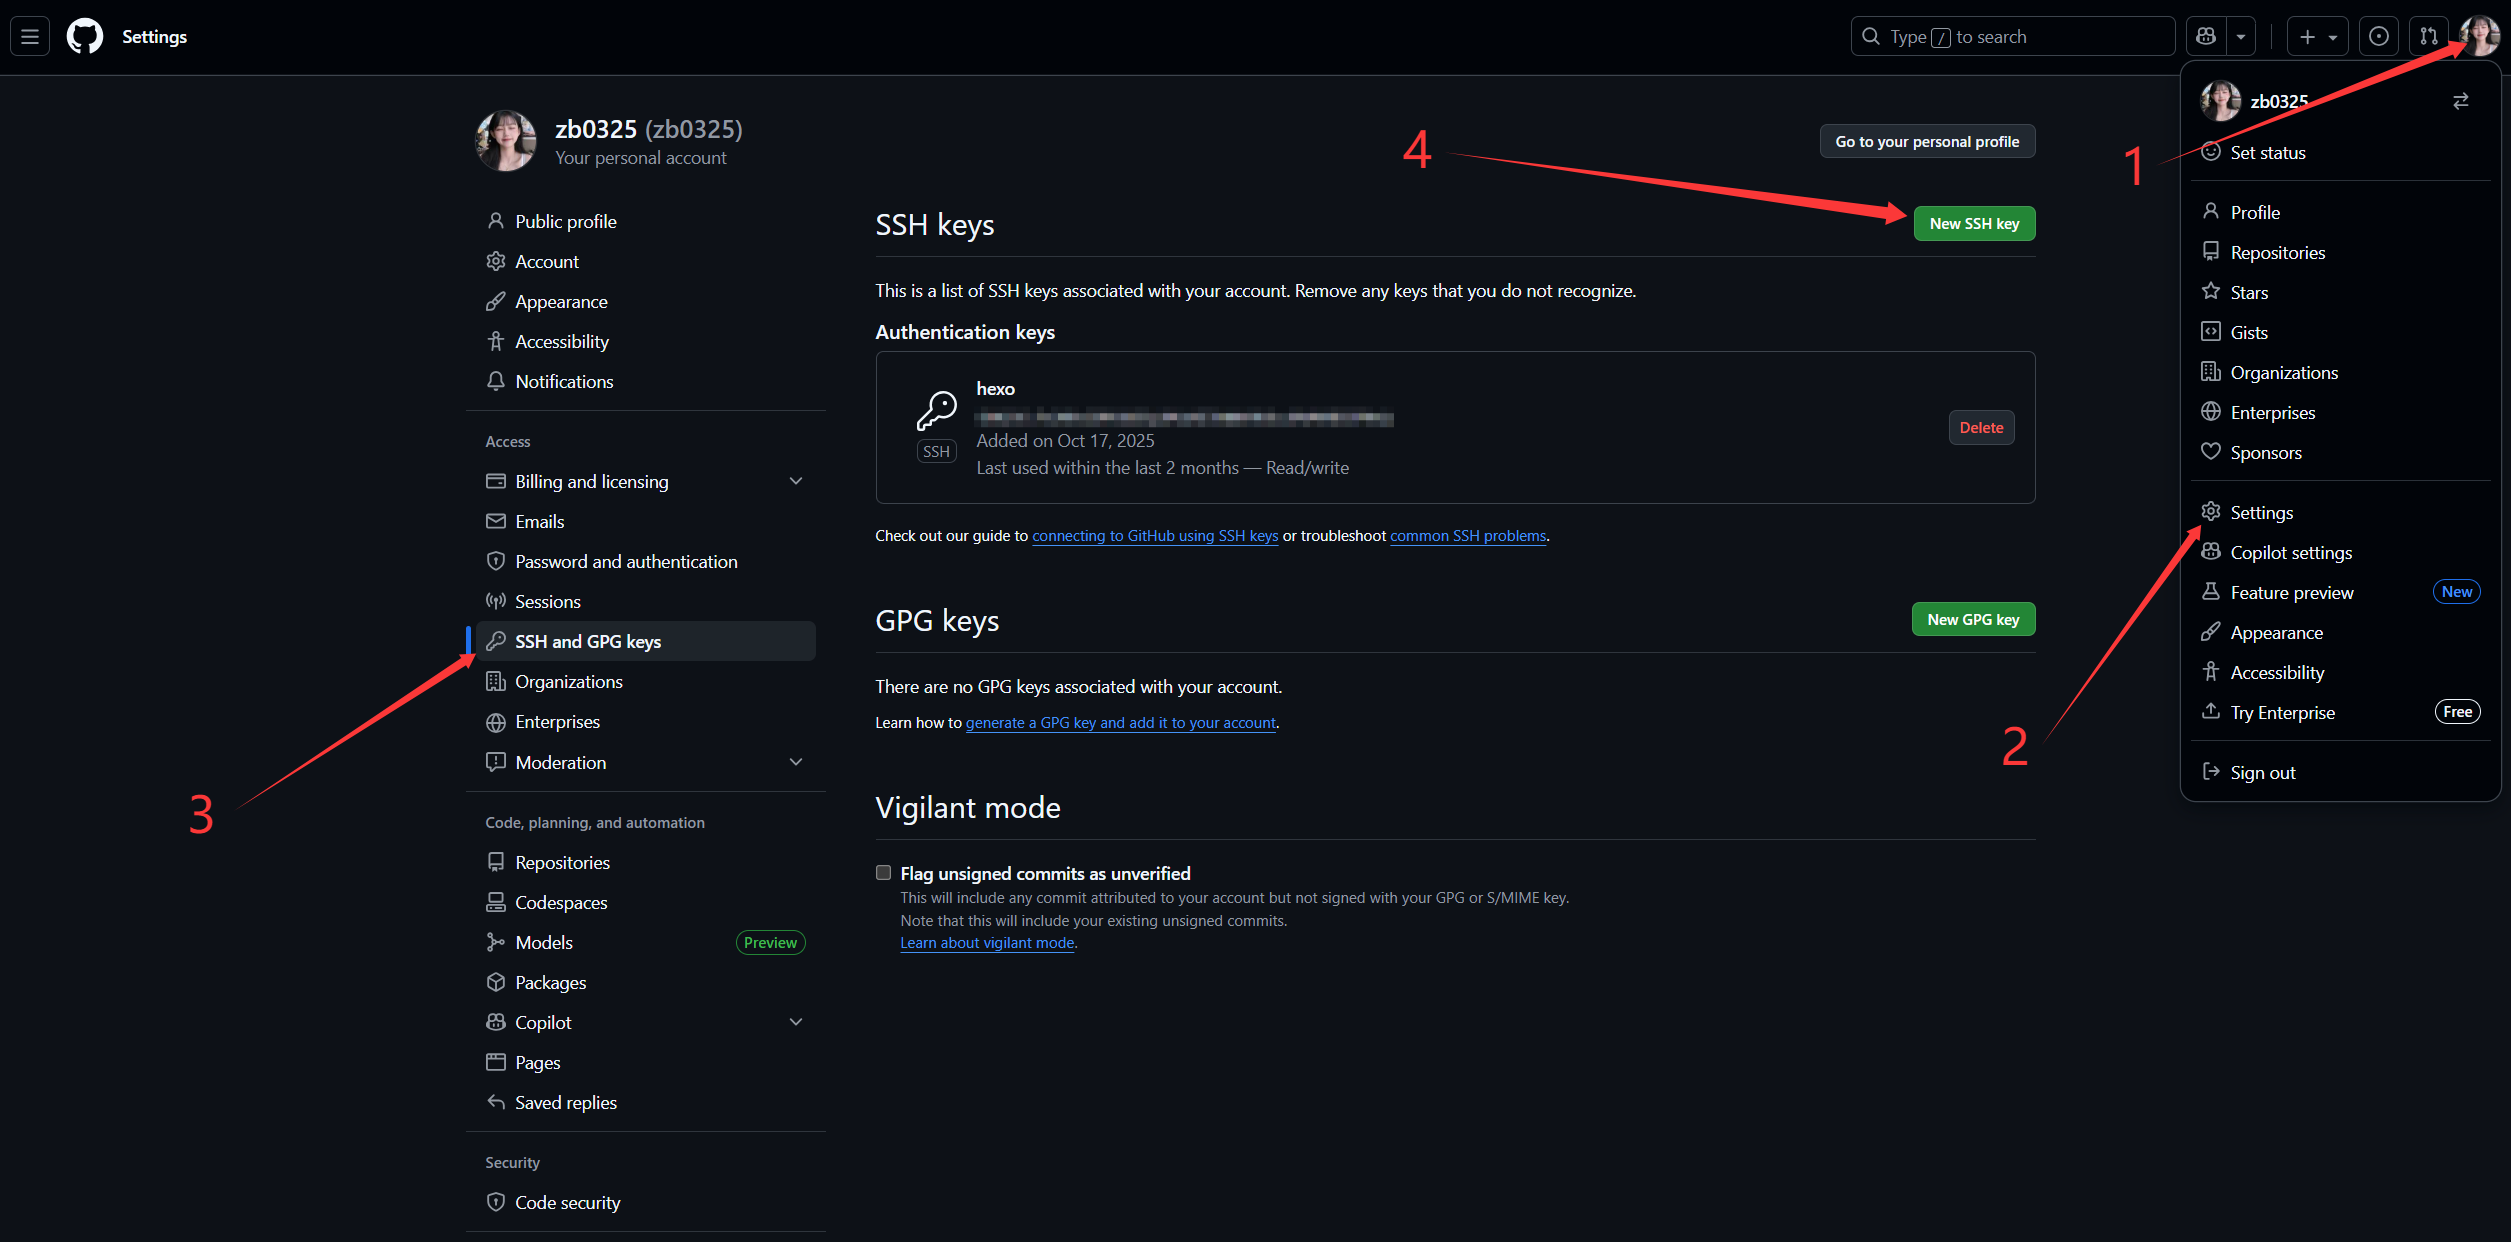The image size is (2511, 1242).
Task: Expand the Copilot sidebar section
Action: tap(796, 1022)
